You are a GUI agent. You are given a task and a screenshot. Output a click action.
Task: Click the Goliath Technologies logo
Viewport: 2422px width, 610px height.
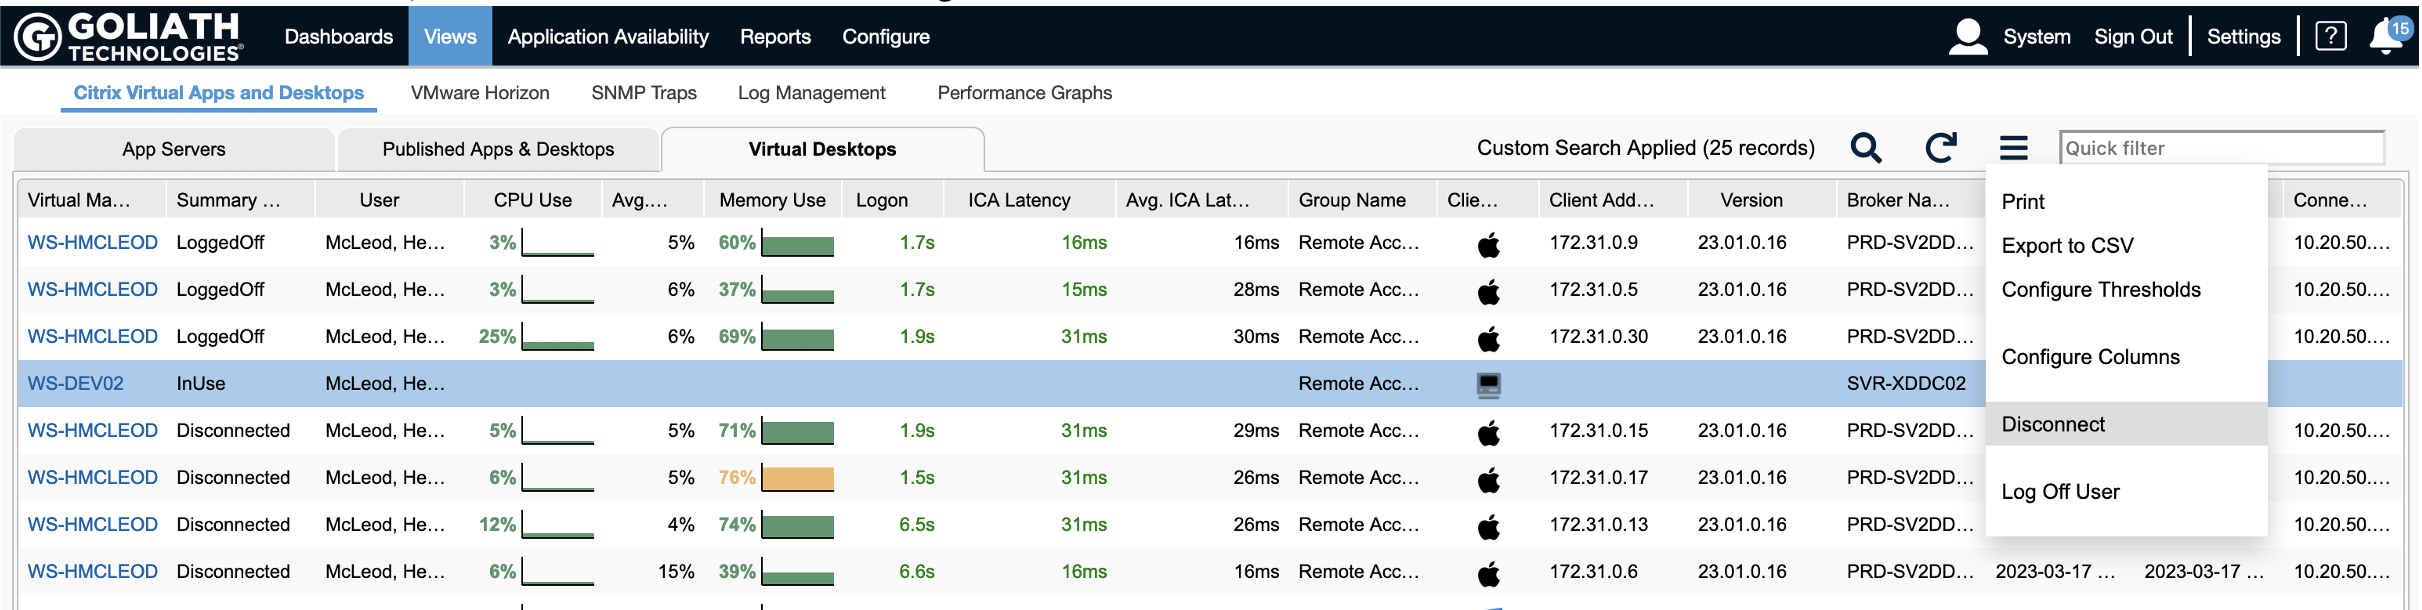pos(128,37)
